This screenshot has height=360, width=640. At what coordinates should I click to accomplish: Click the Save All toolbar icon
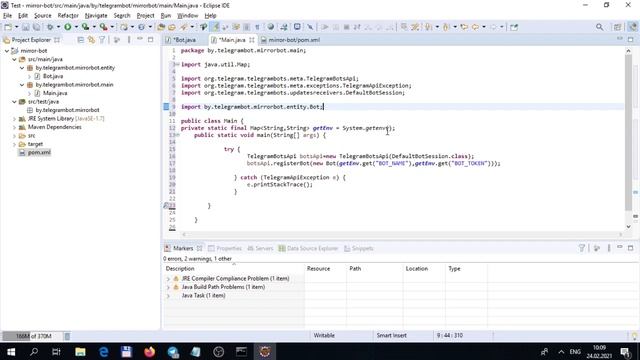click(36, 27)
